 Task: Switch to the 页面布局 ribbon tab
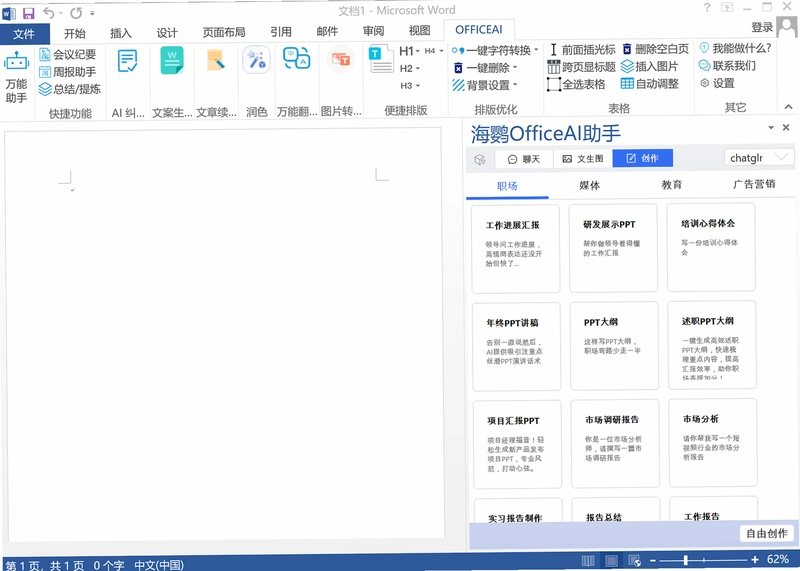click(x=224, y=32)
